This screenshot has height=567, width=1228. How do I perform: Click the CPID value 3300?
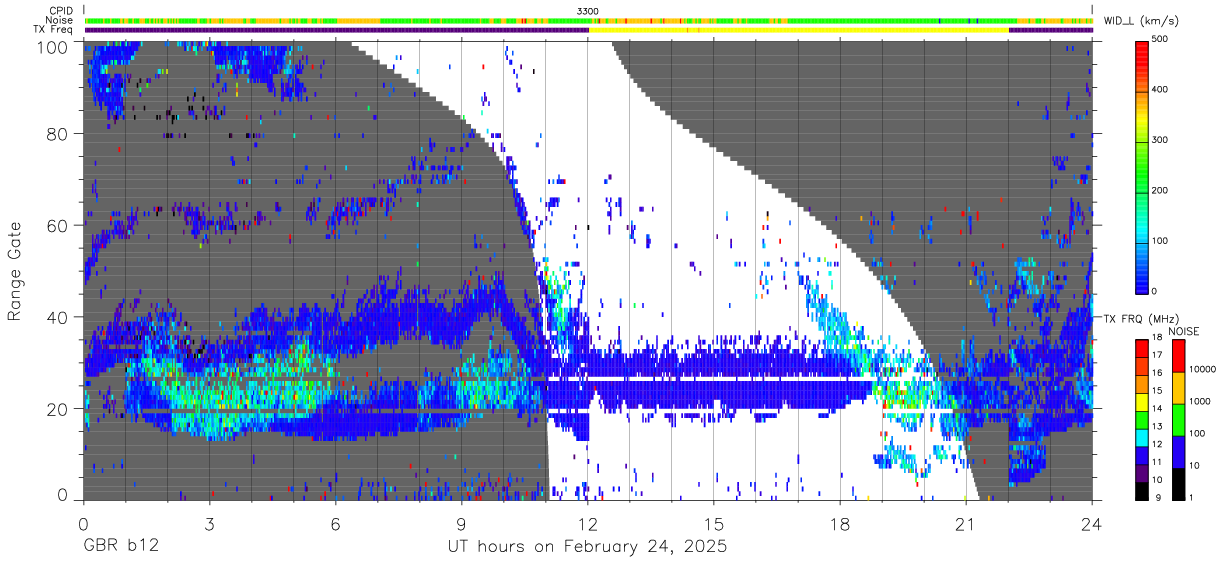point(588,11)
